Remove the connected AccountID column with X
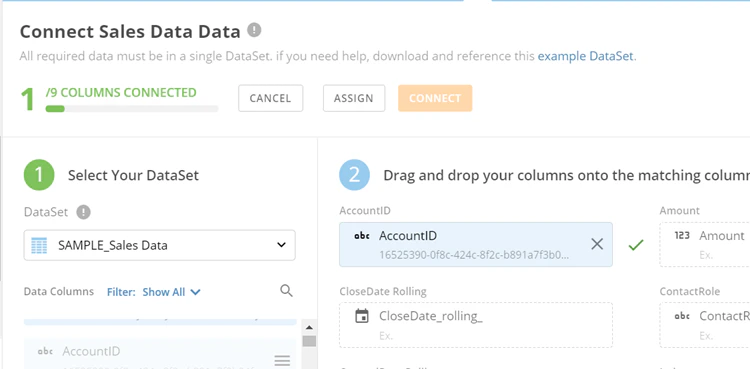The height and width of the screenshot is (369, 750). pyautogui.click(x=596, y=244)
